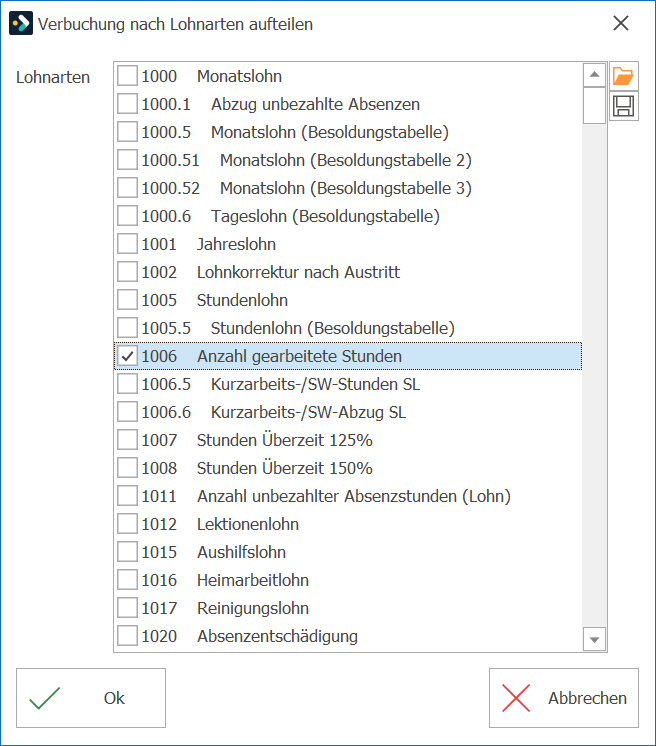The width and height of the screenshot is (656, 746).
Task: Check 1005.5 Stundenlohn (Besoldungstabelle) box
Action: coord(127,328)
